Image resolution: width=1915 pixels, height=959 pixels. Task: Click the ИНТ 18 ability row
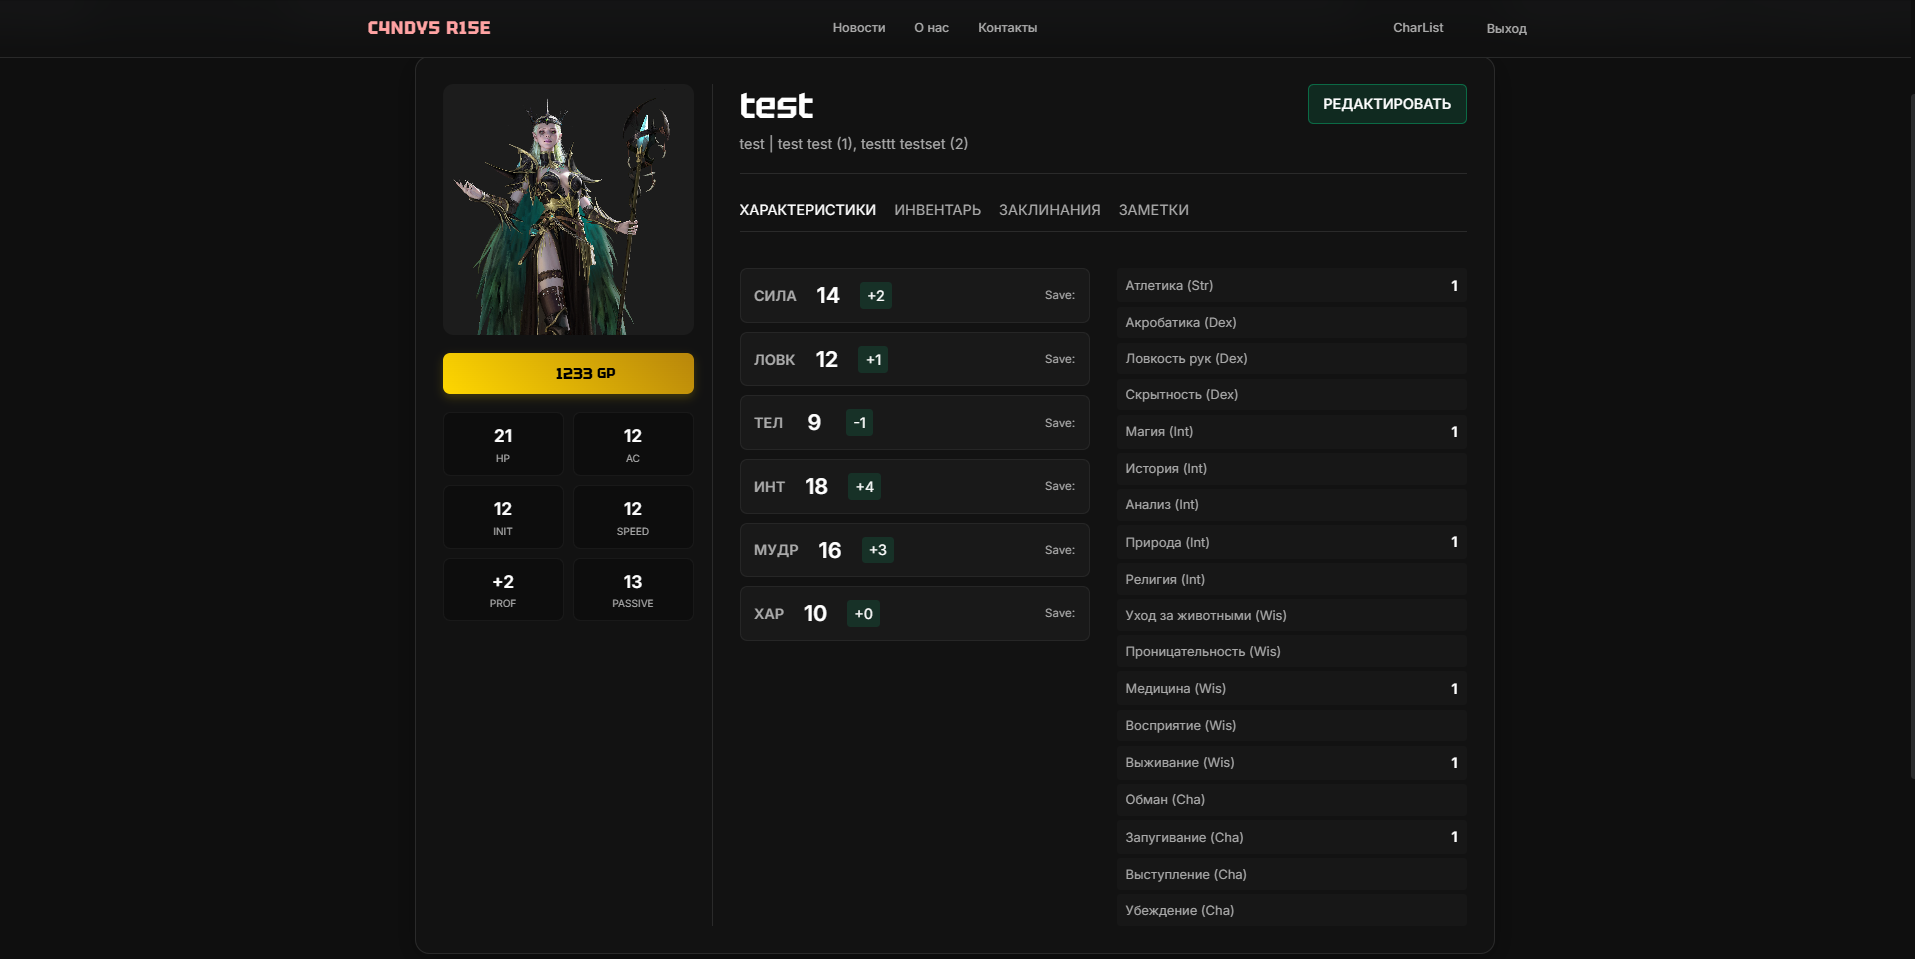[914, 486]
